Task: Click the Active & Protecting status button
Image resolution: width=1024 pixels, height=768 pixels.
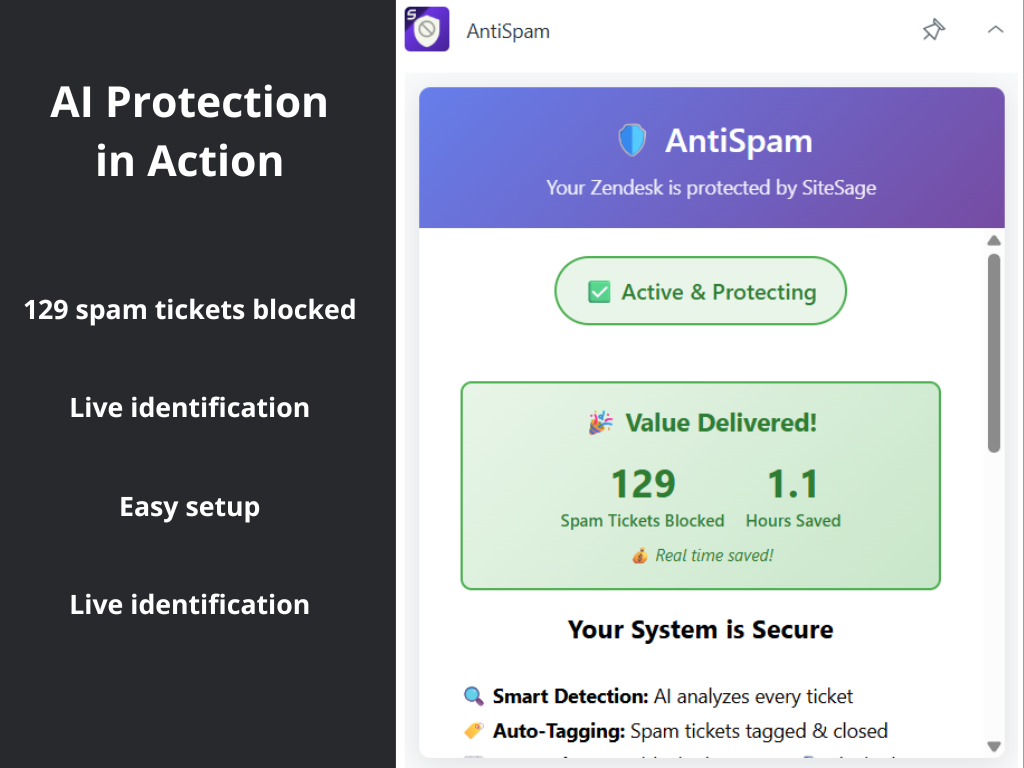Action: click(700, 291)
